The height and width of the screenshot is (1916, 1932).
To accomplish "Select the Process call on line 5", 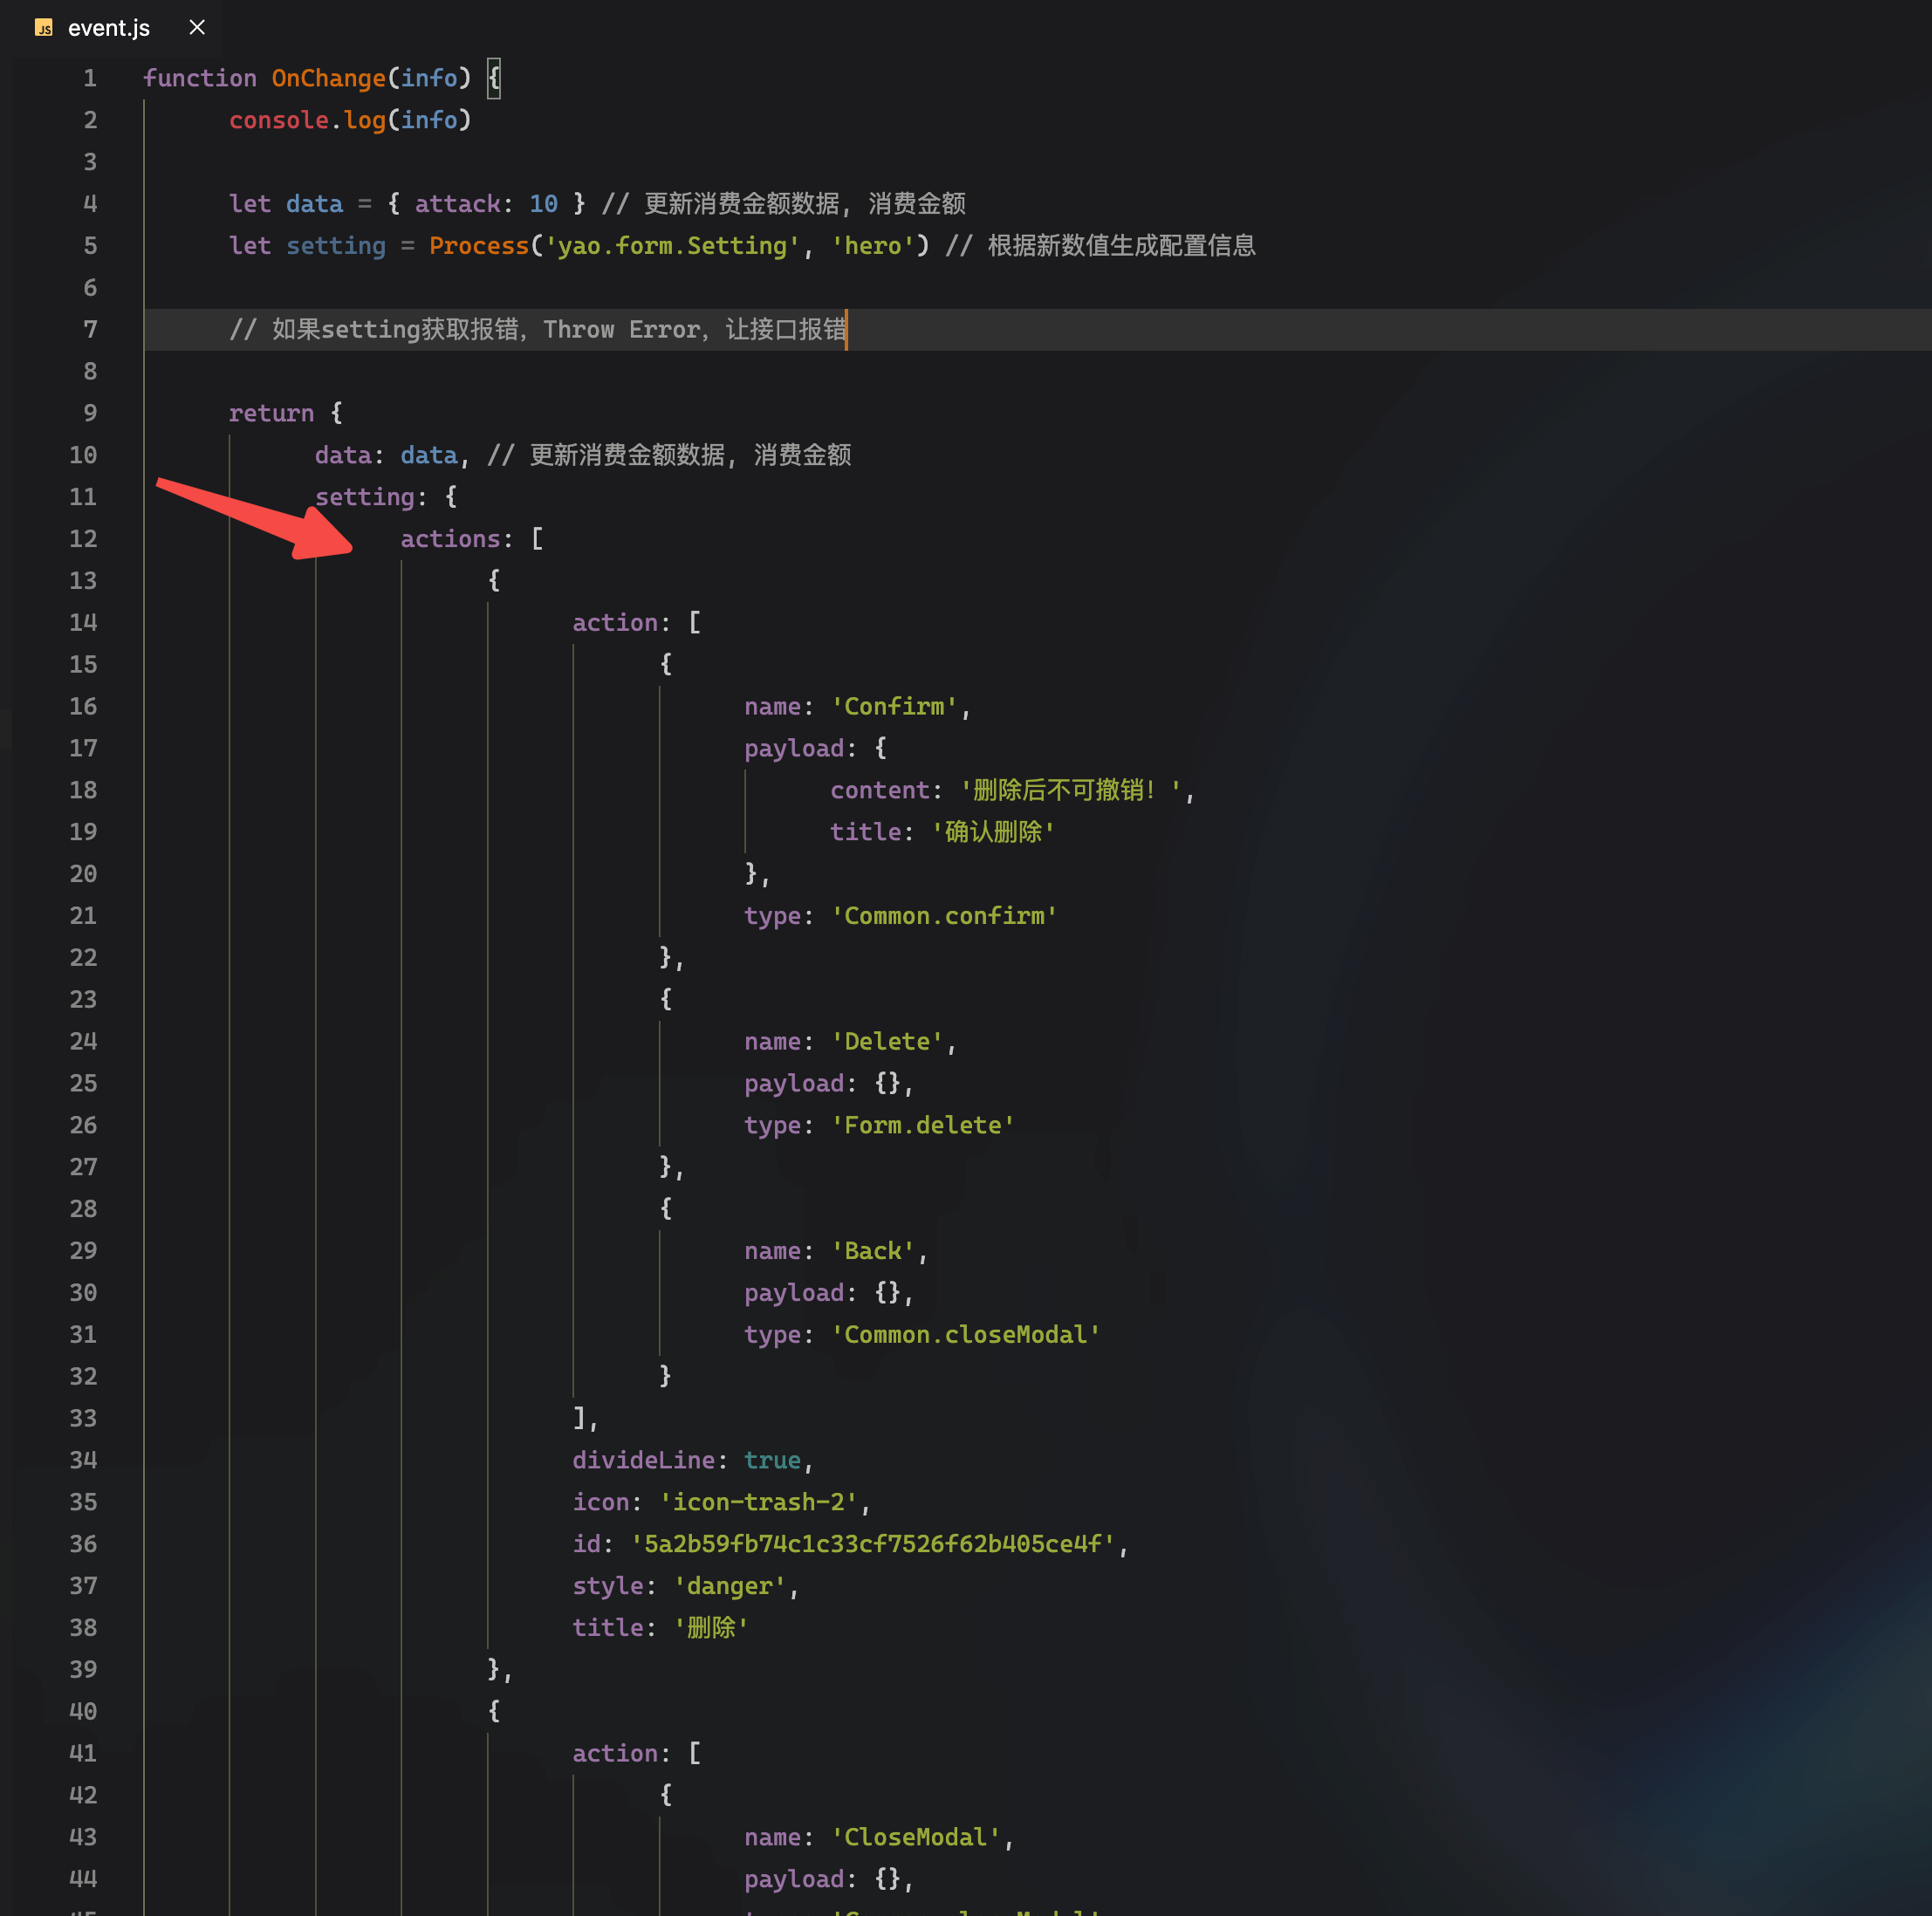I will click(x=479, y=245).
